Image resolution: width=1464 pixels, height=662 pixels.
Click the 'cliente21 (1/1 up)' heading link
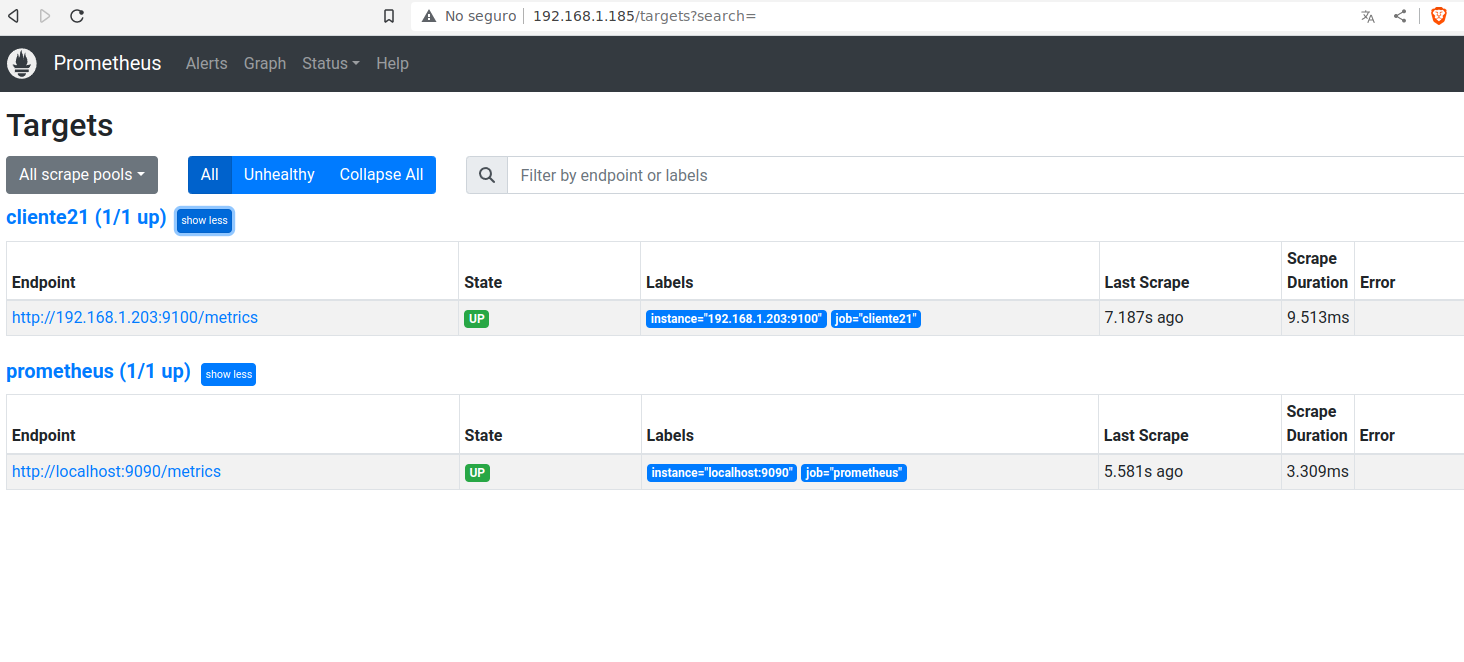pos(86,218)
